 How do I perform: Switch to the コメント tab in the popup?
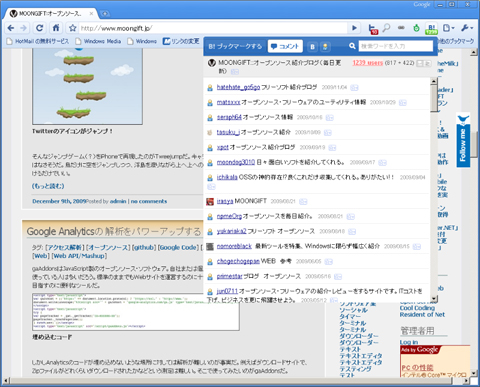pyautogui.click(x=285, y=46)
